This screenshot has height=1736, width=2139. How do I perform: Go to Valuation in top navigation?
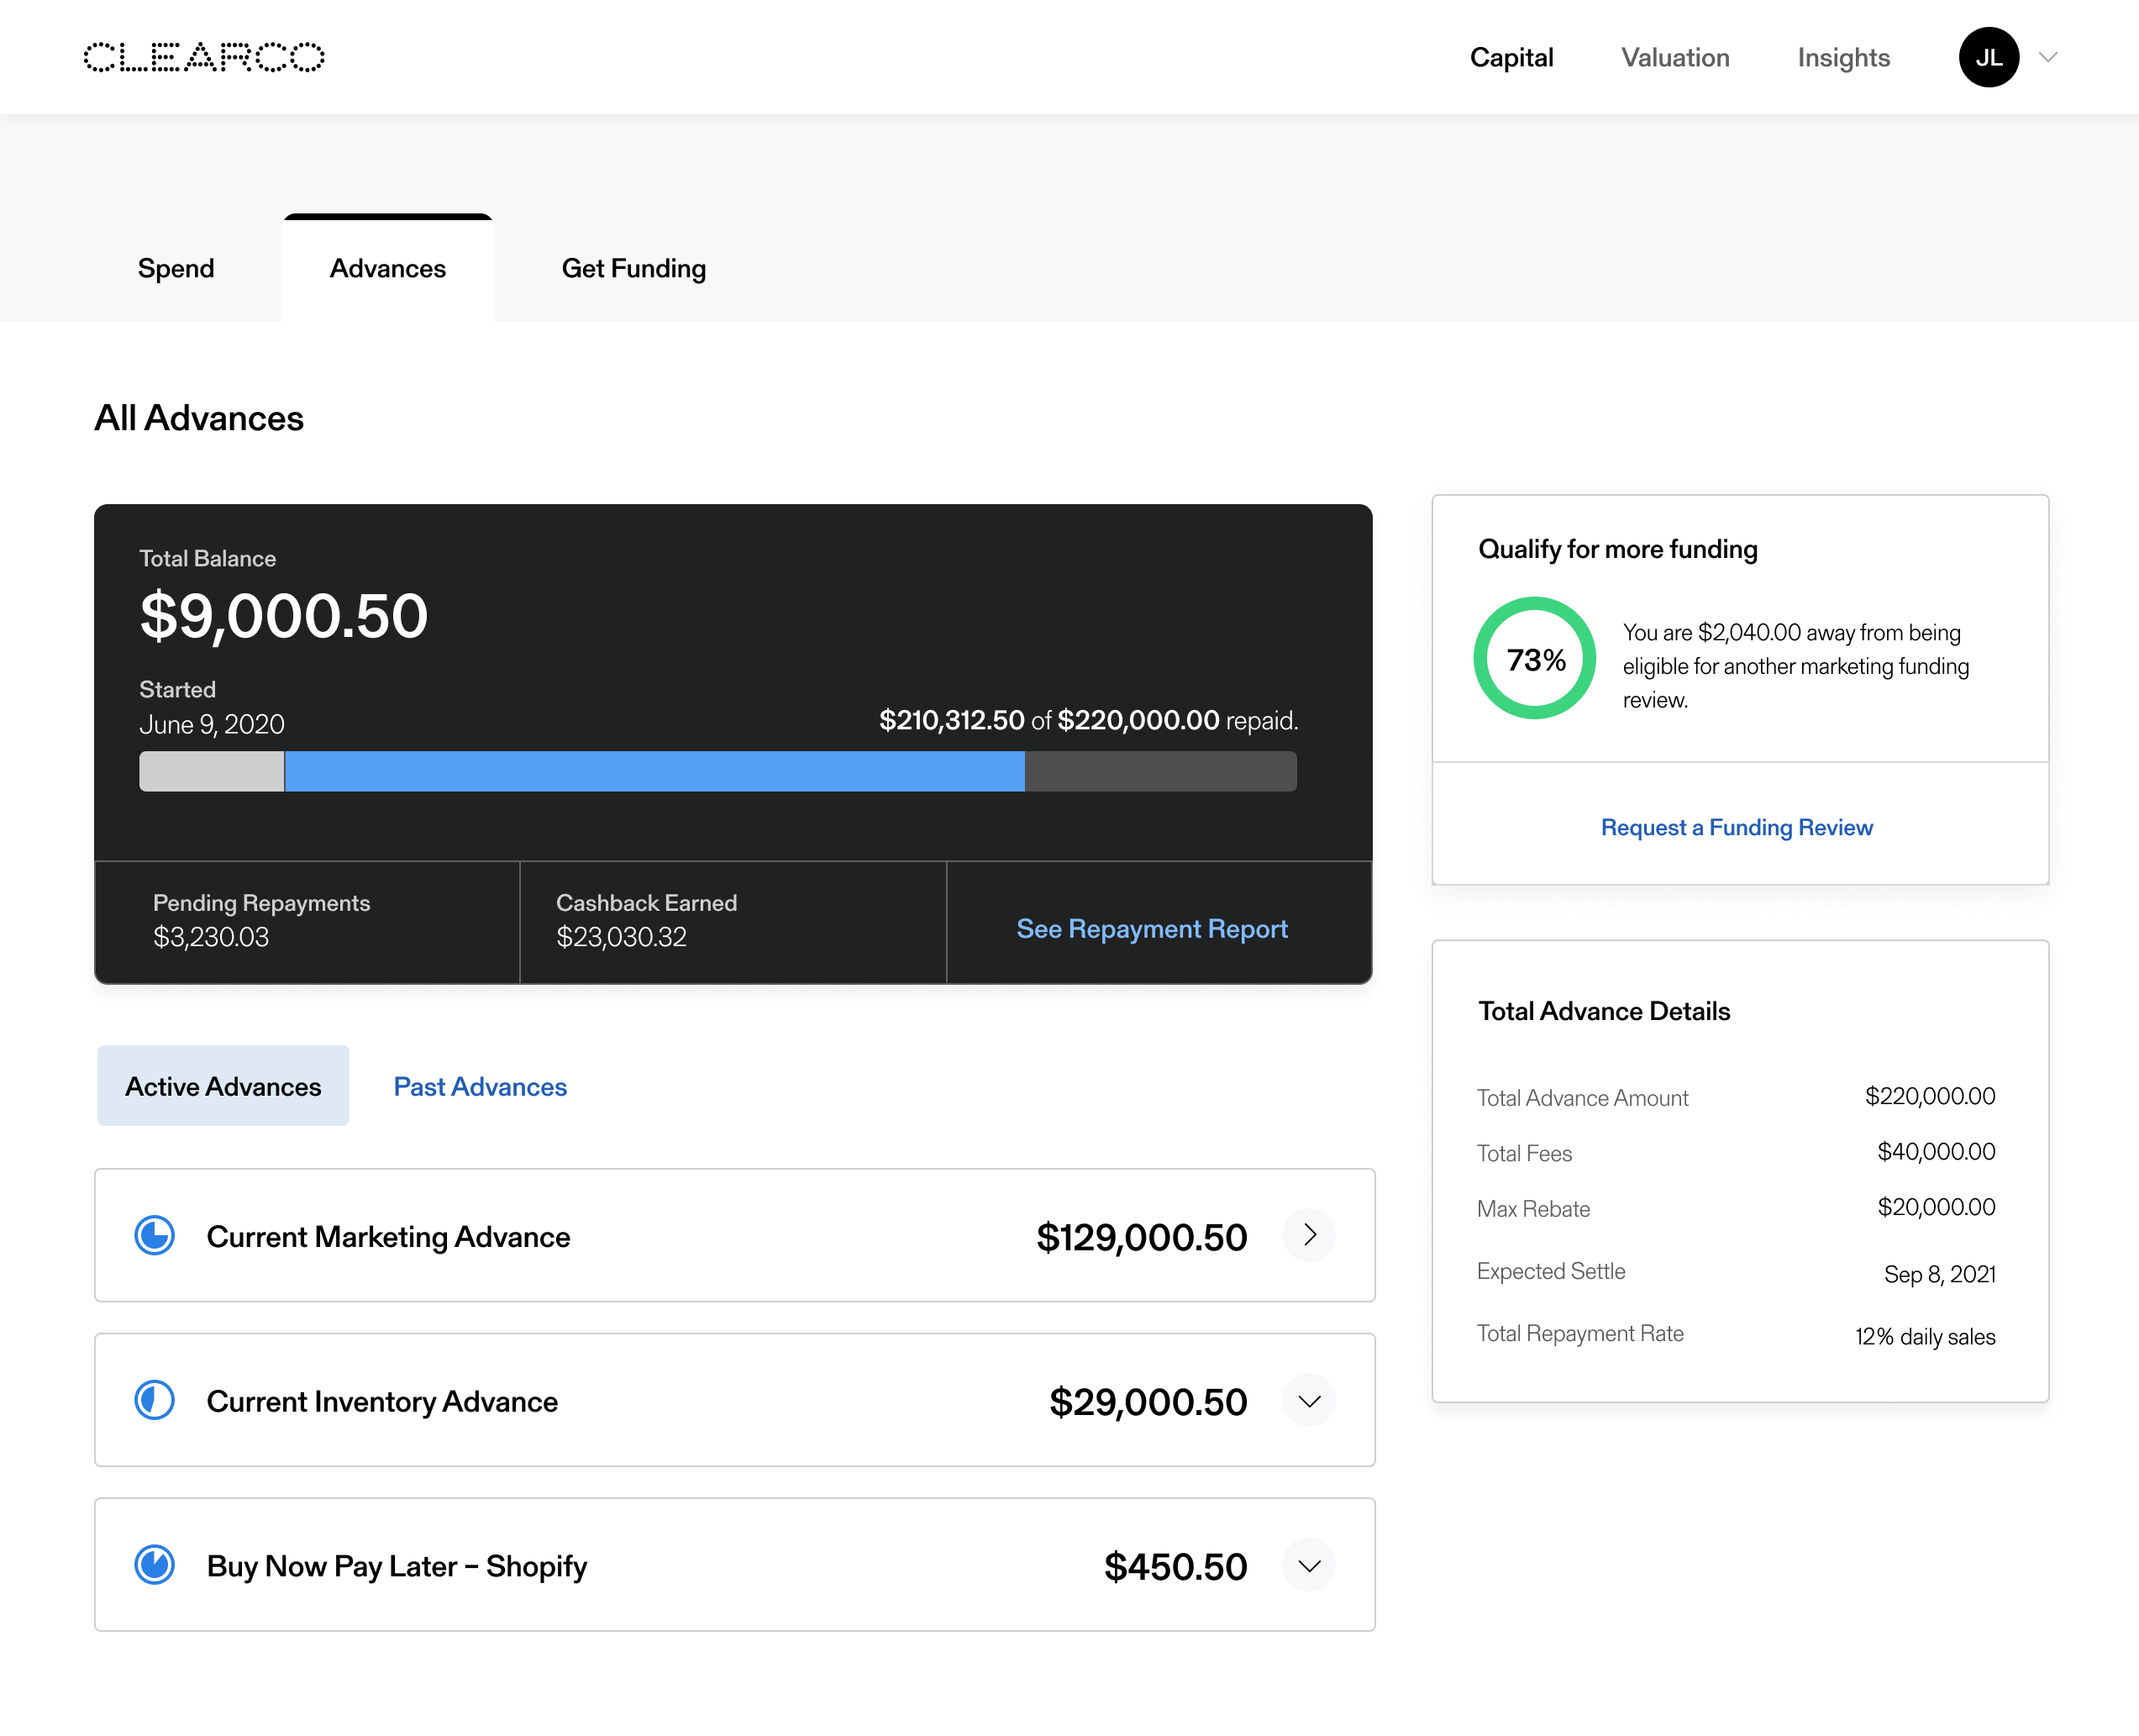[x=1675, y=57]
